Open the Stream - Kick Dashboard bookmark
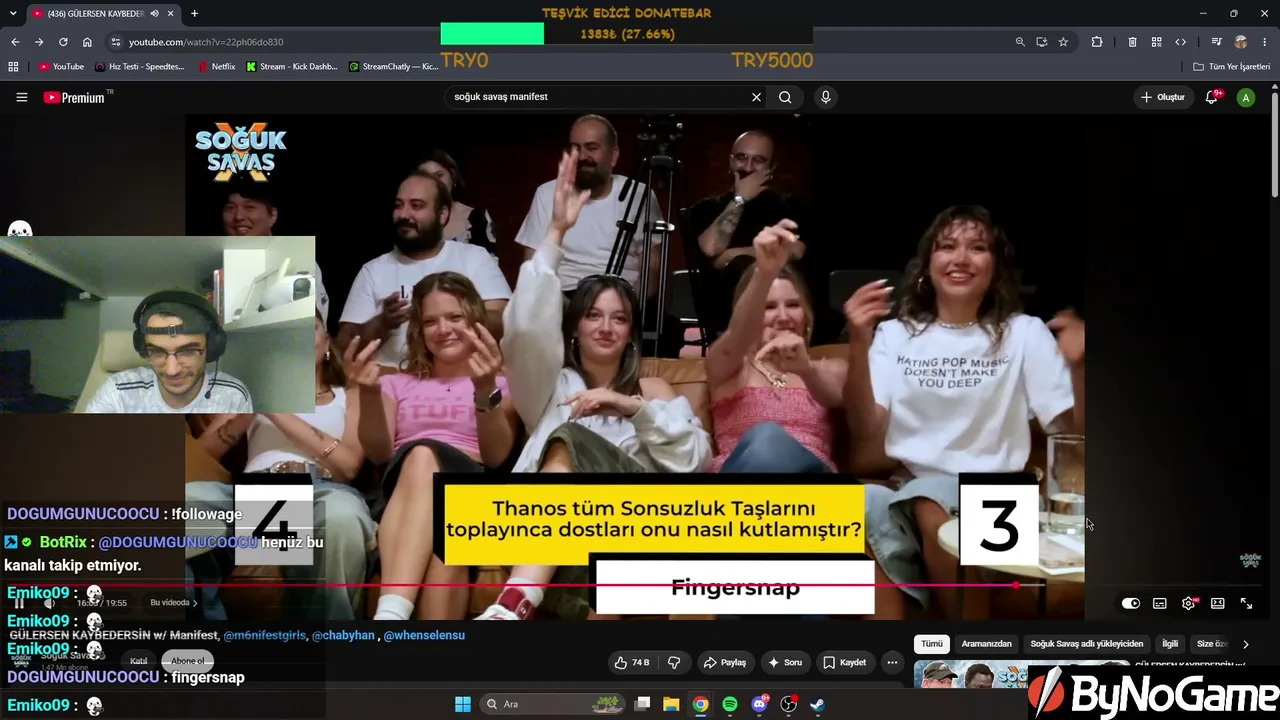This screenshot has height=720, width=1280. pos(292,67)
